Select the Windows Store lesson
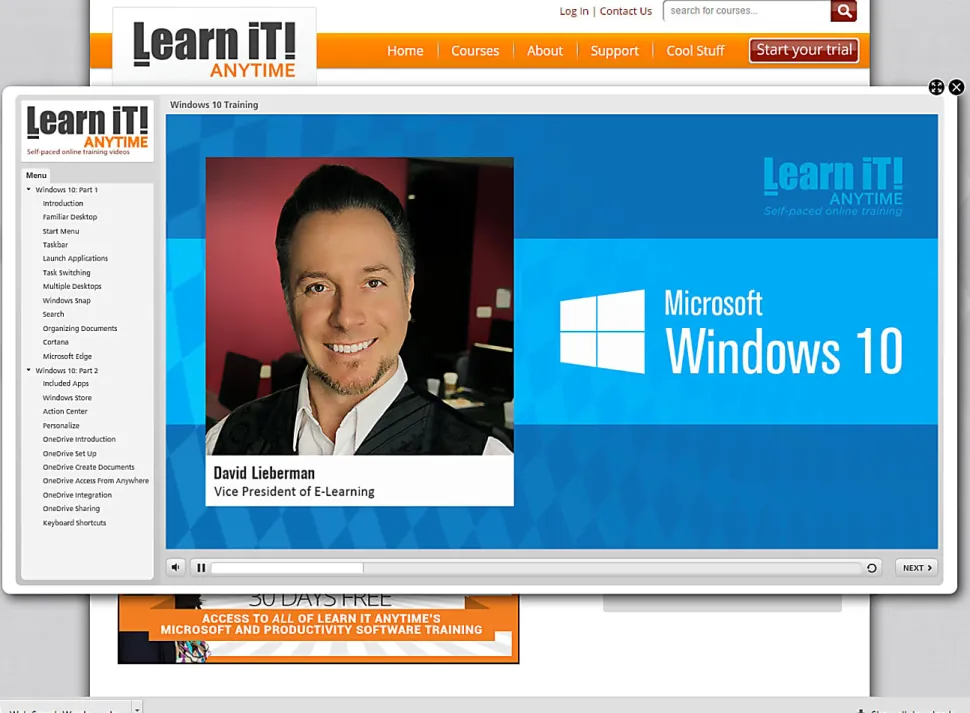Image resolution: width=970 pixels, height=713 pixels. [x=67, y=398]
